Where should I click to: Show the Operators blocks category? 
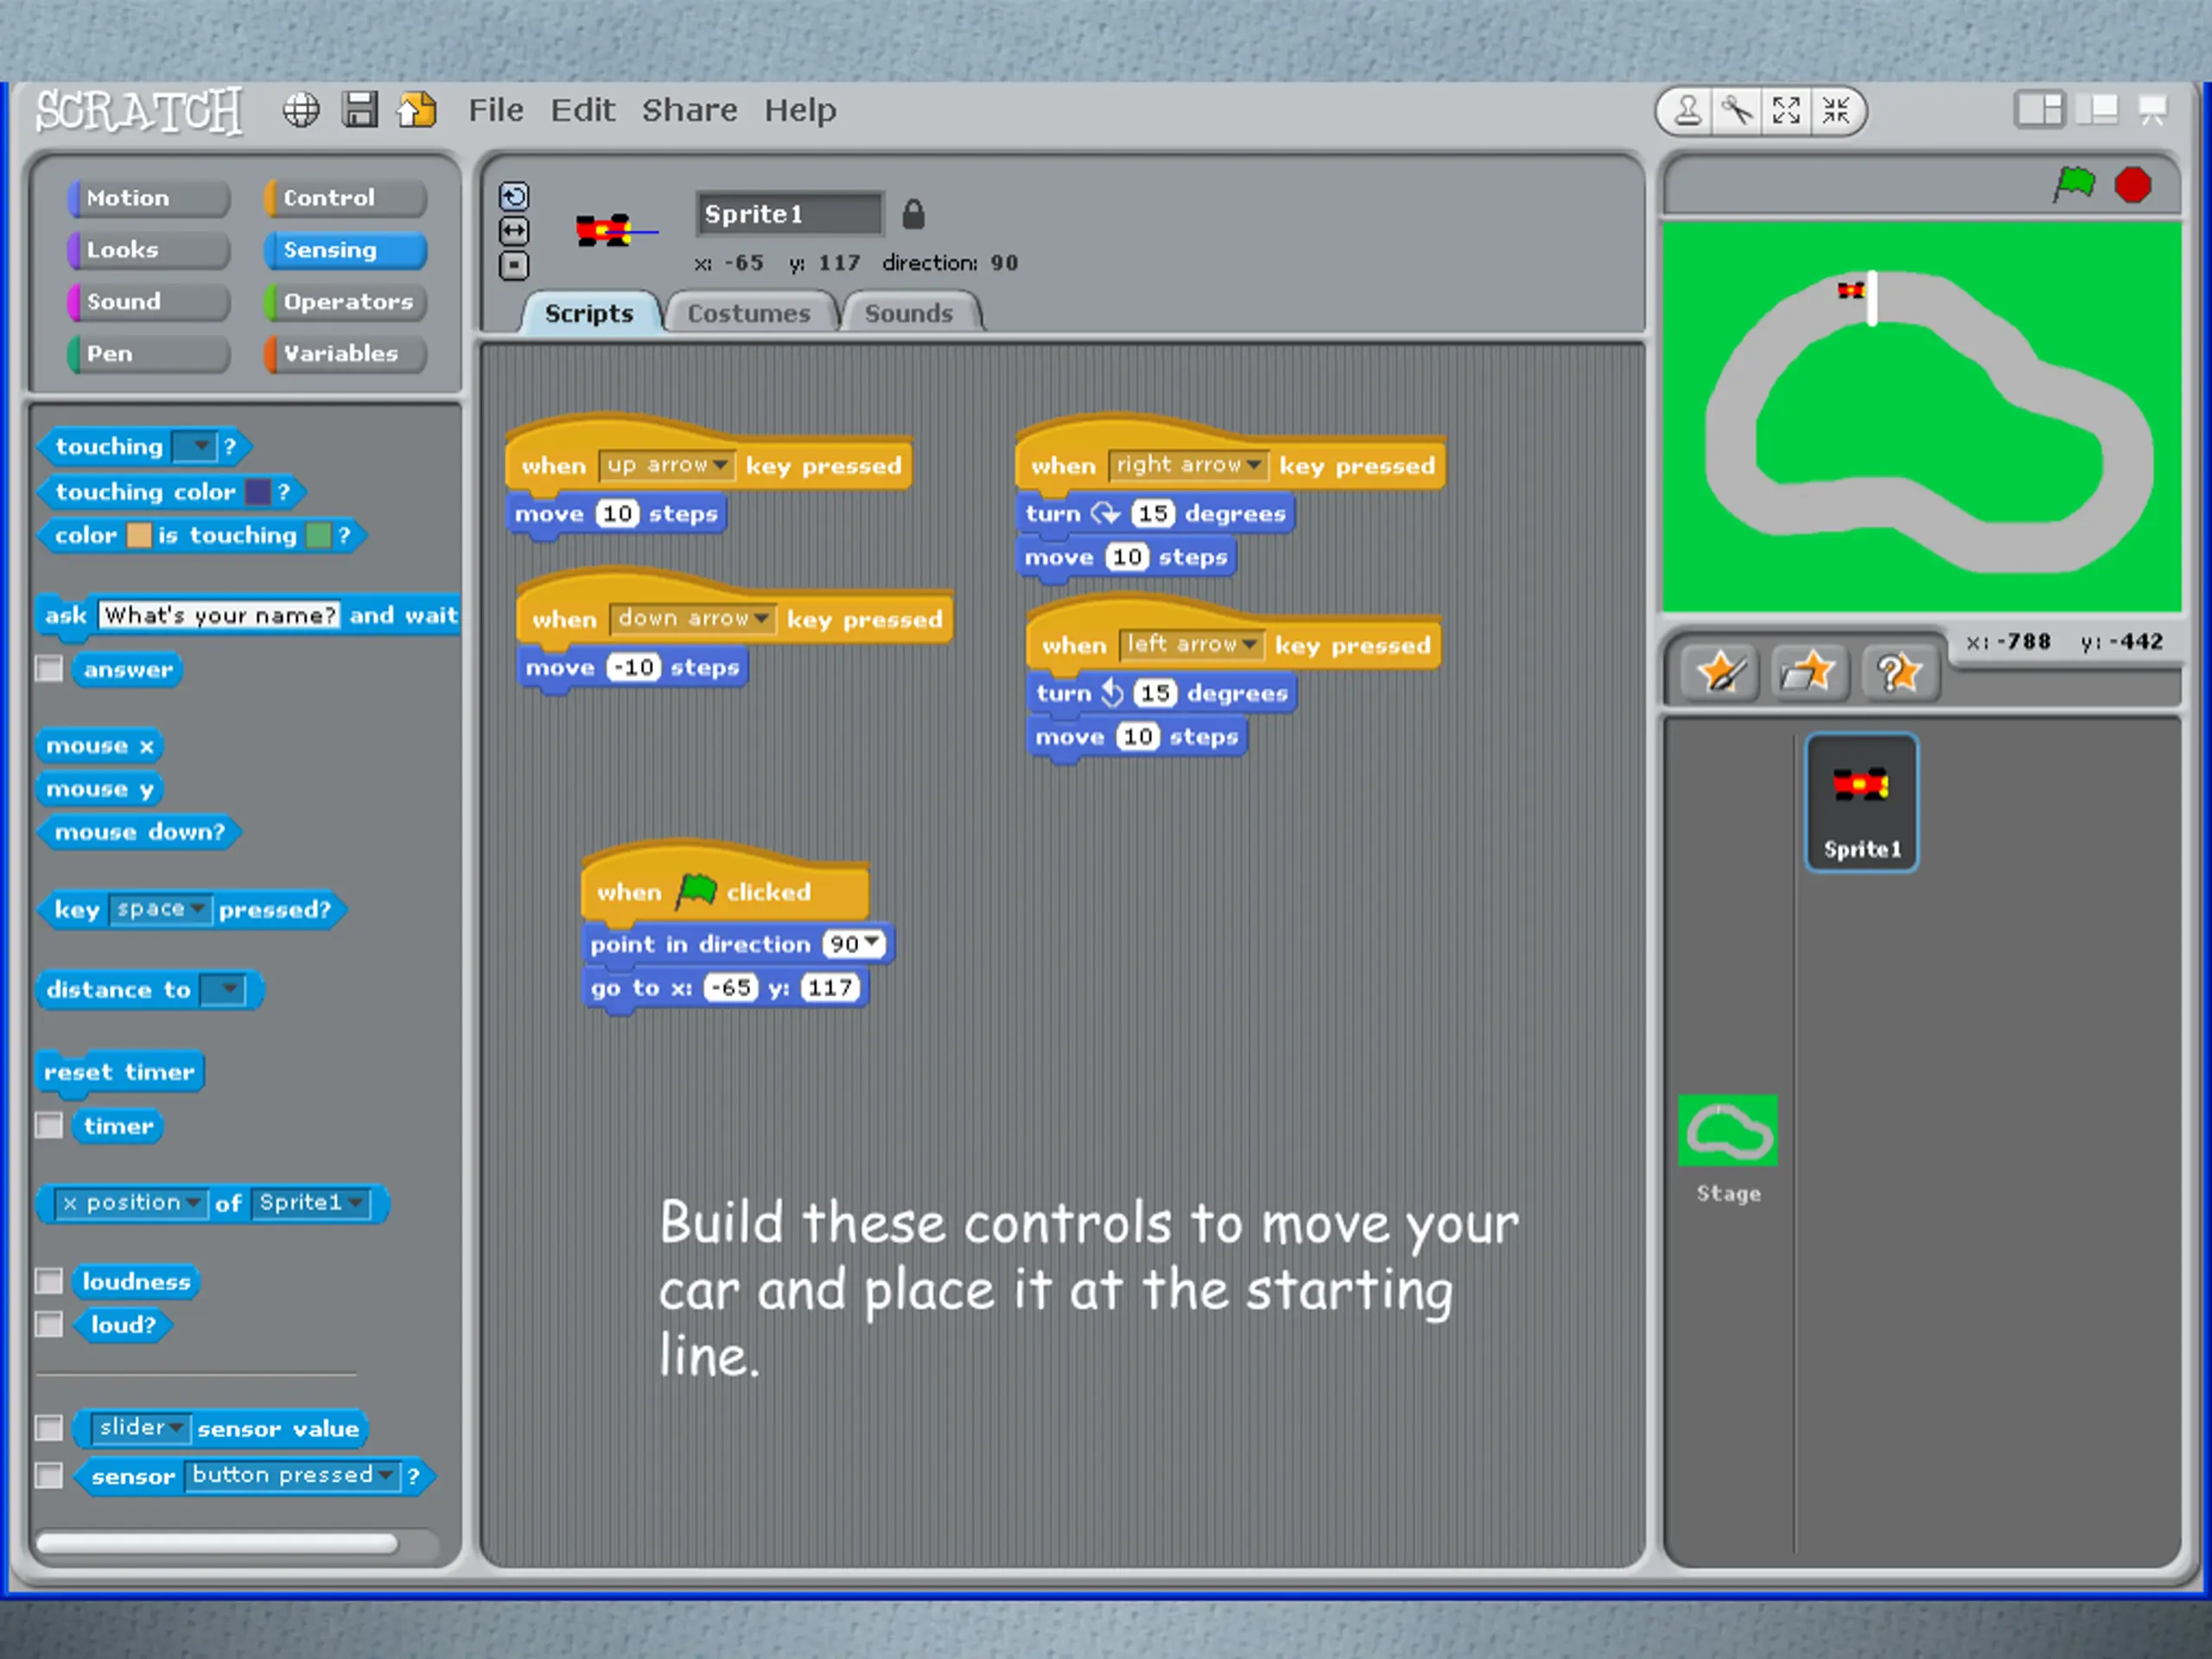point(345,302)
